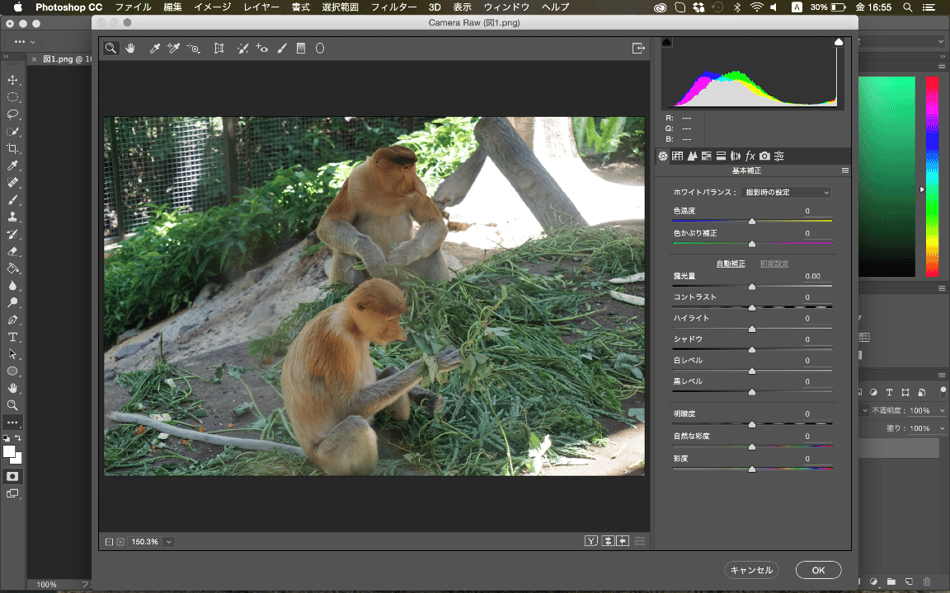Open the zoom level dropdown
Viewport: 950px width, 593px height.
coord(169,541)
